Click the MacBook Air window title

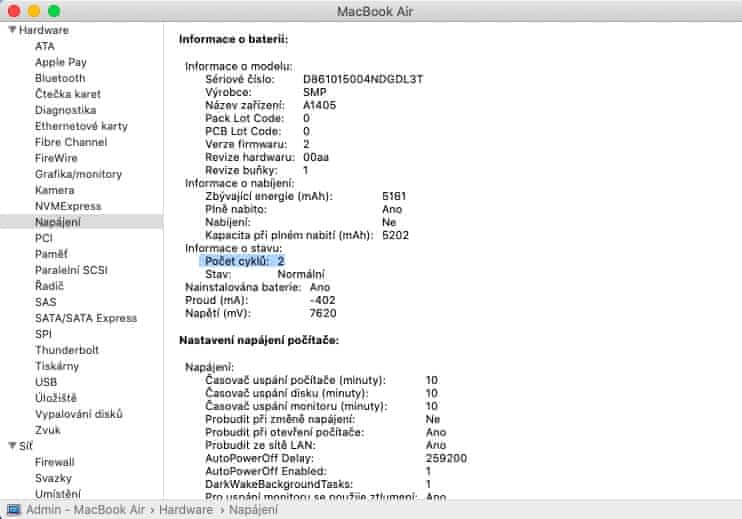(x=375, y=11)
